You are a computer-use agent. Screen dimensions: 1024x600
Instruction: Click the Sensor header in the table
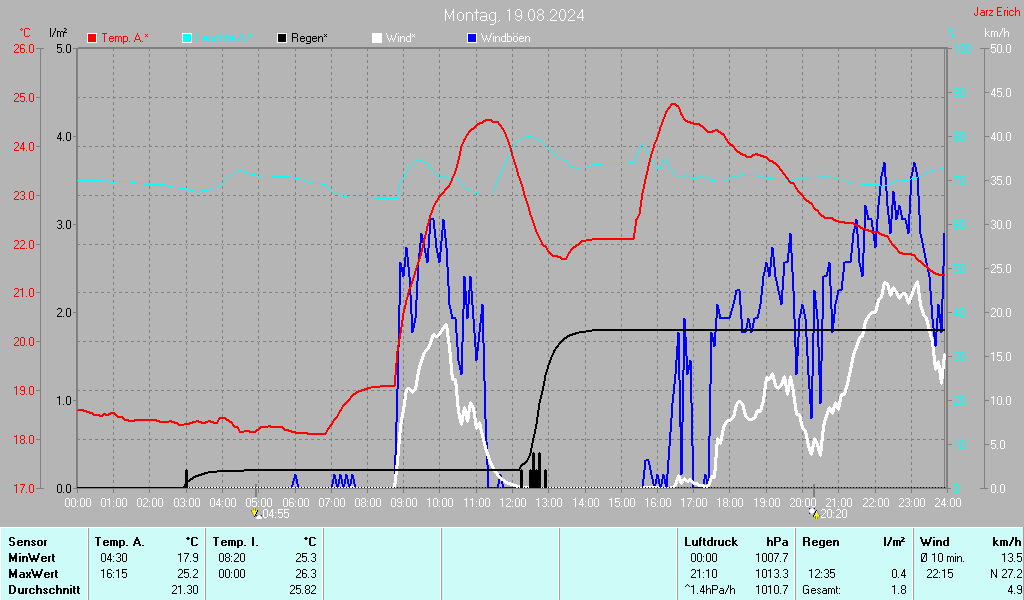[27, 541]
